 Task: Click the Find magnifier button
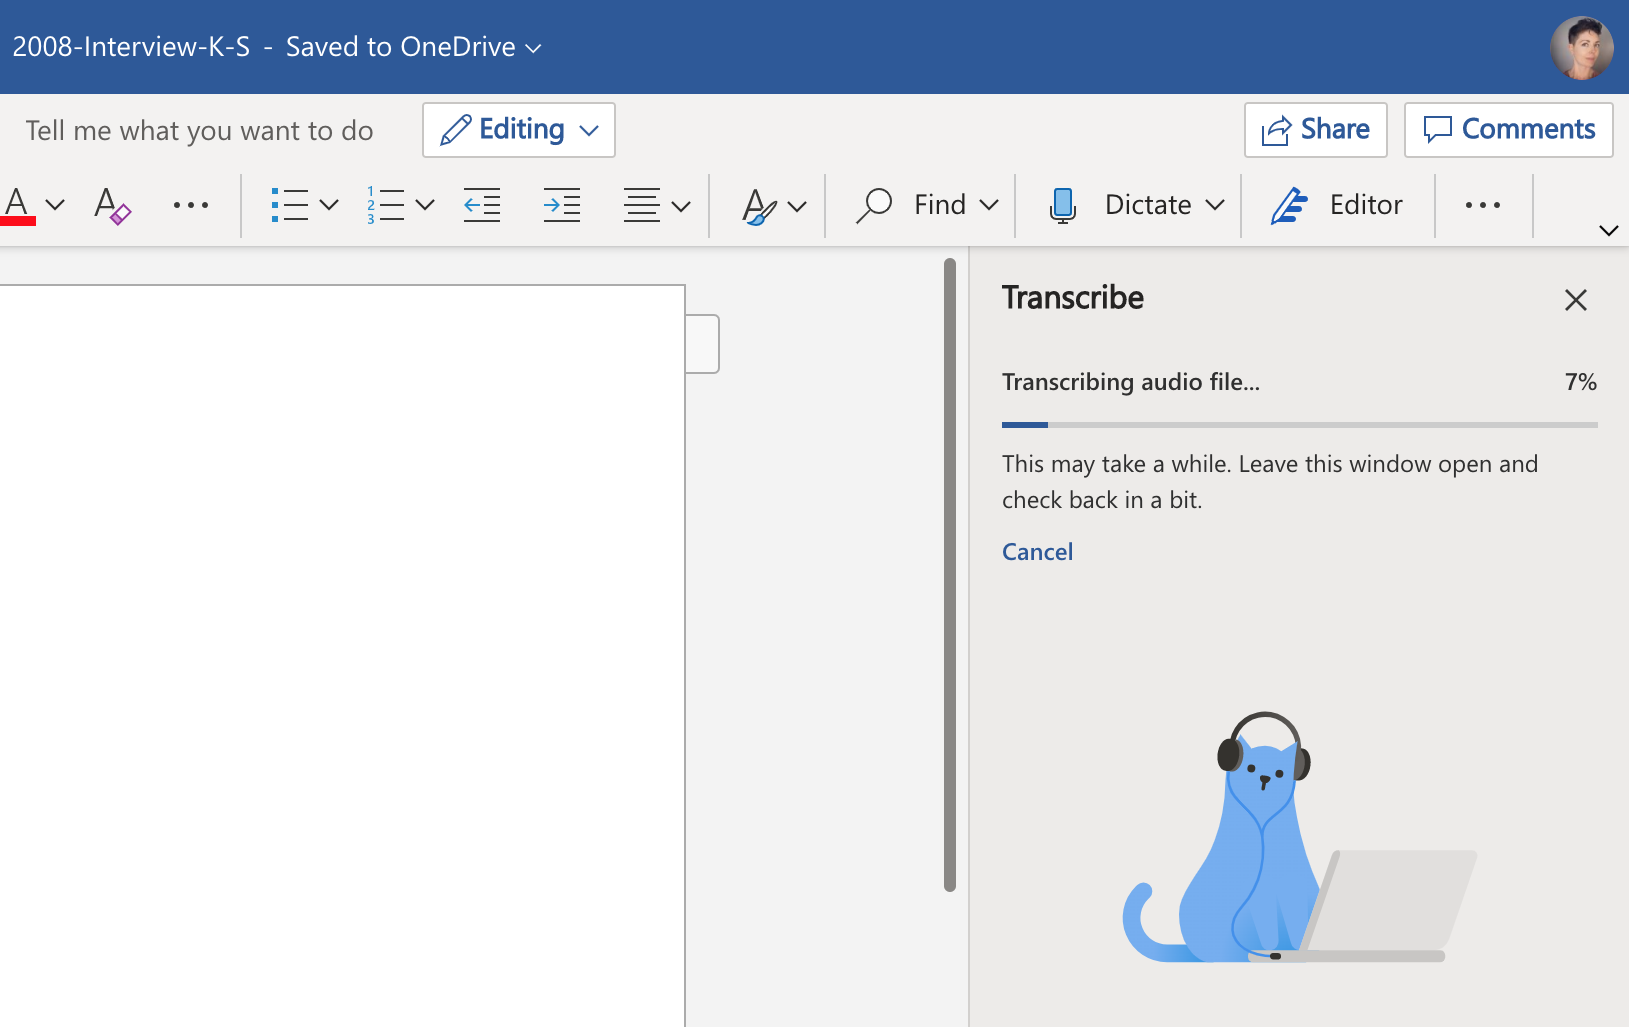tap(911, 205)
